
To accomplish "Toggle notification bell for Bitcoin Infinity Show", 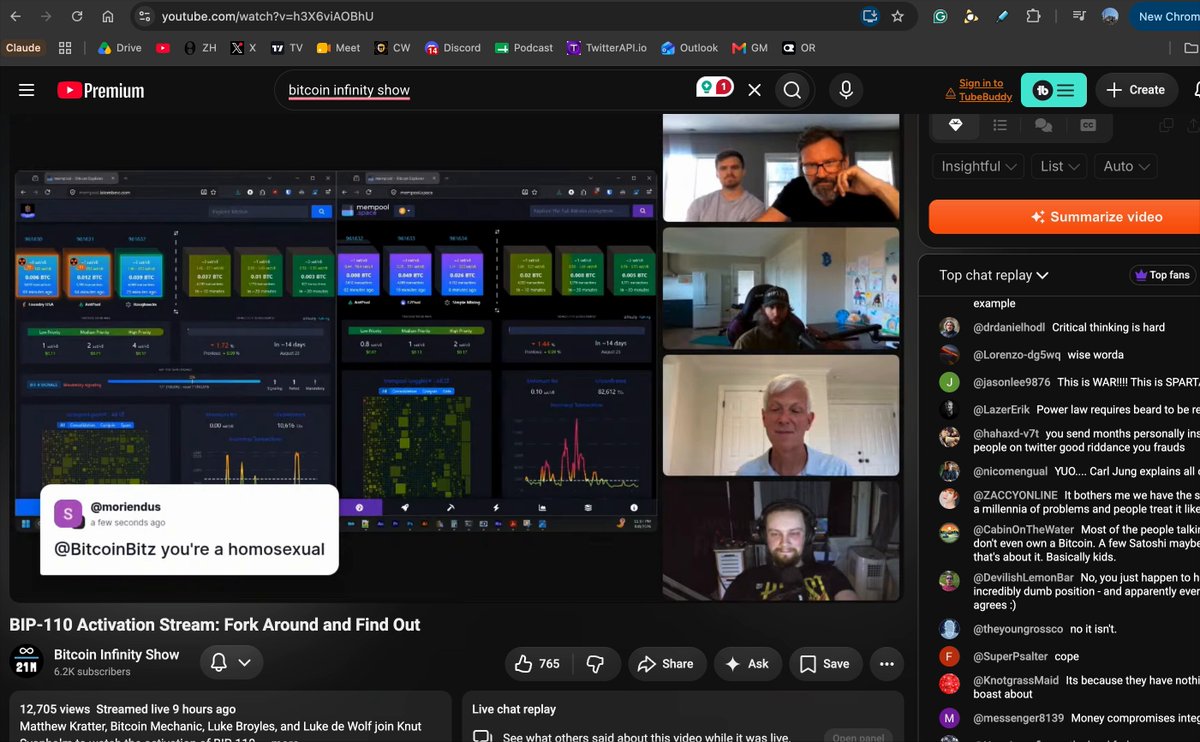I will coord(231,662).
